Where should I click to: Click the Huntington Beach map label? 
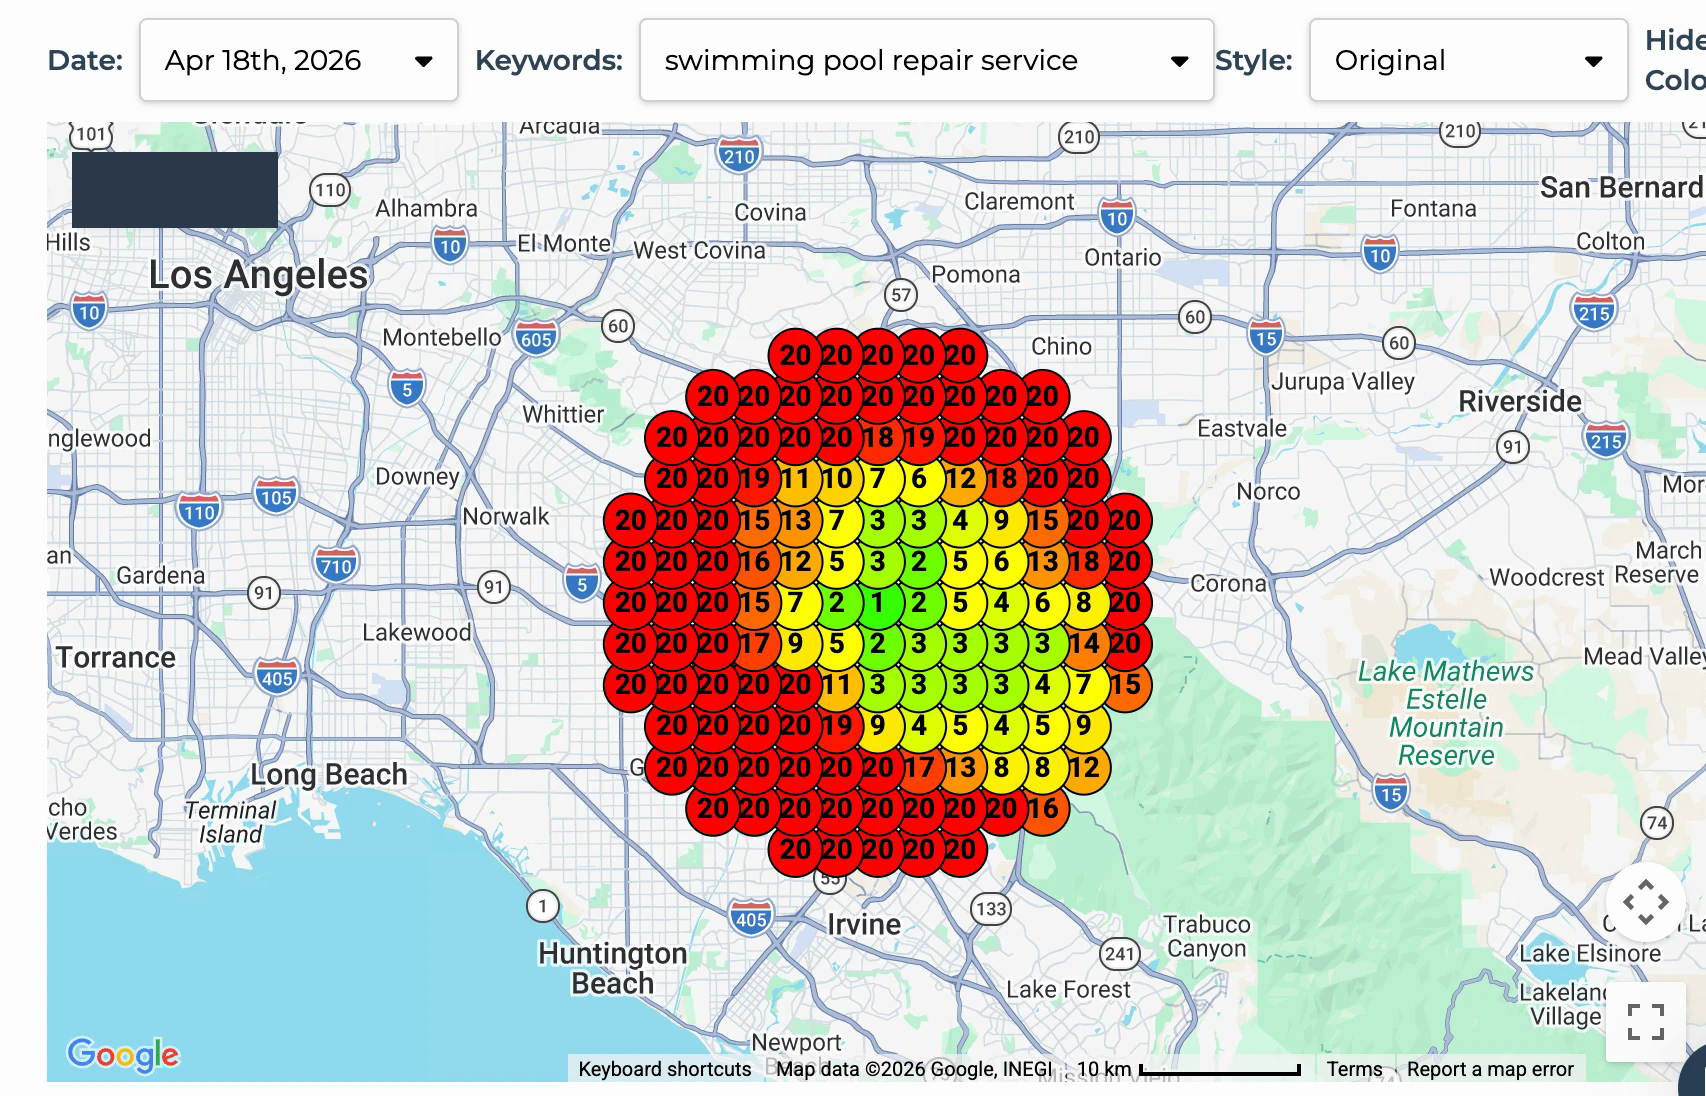[x=612, y=968]
